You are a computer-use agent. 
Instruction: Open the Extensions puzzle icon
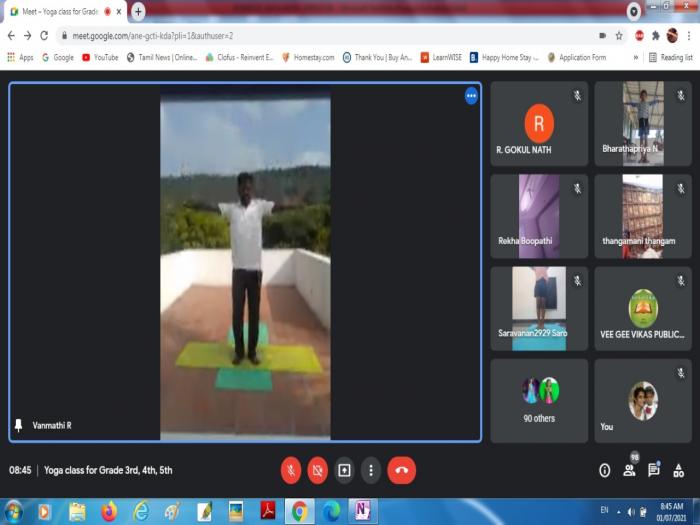656,36
